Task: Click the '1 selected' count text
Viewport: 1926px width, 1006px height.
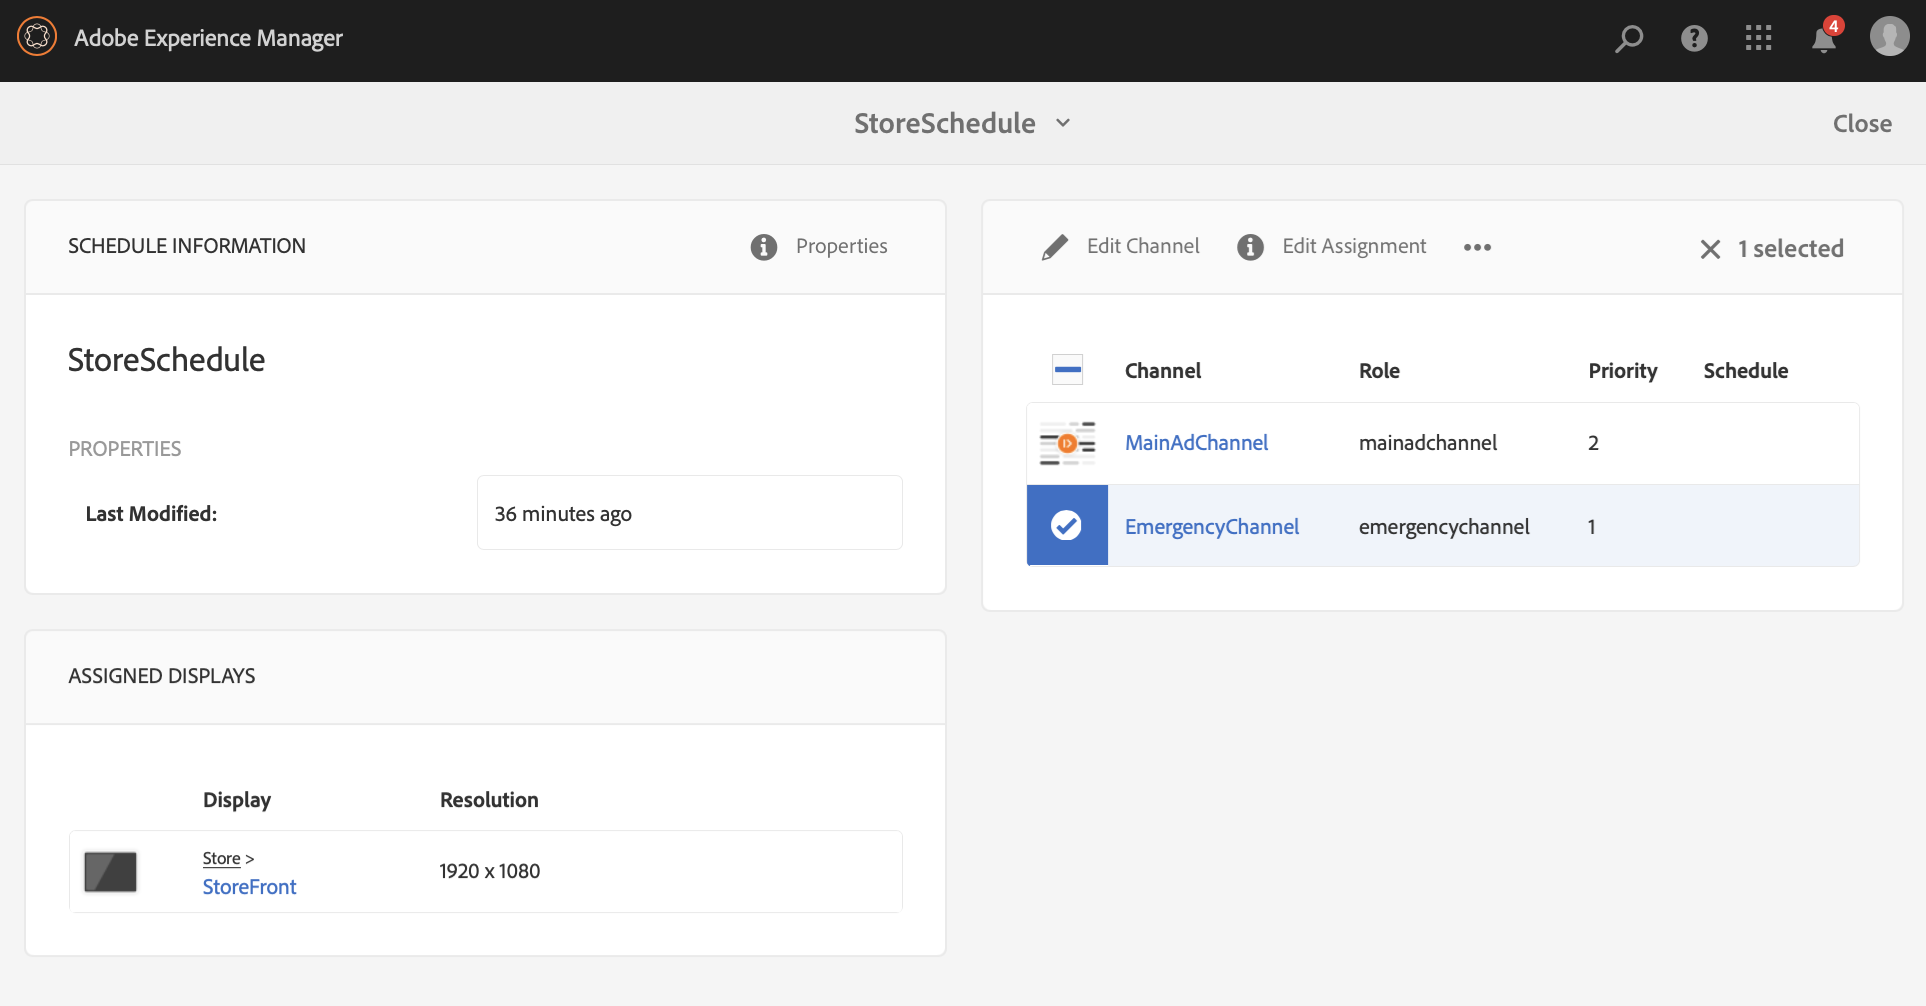Action: 1790,249
